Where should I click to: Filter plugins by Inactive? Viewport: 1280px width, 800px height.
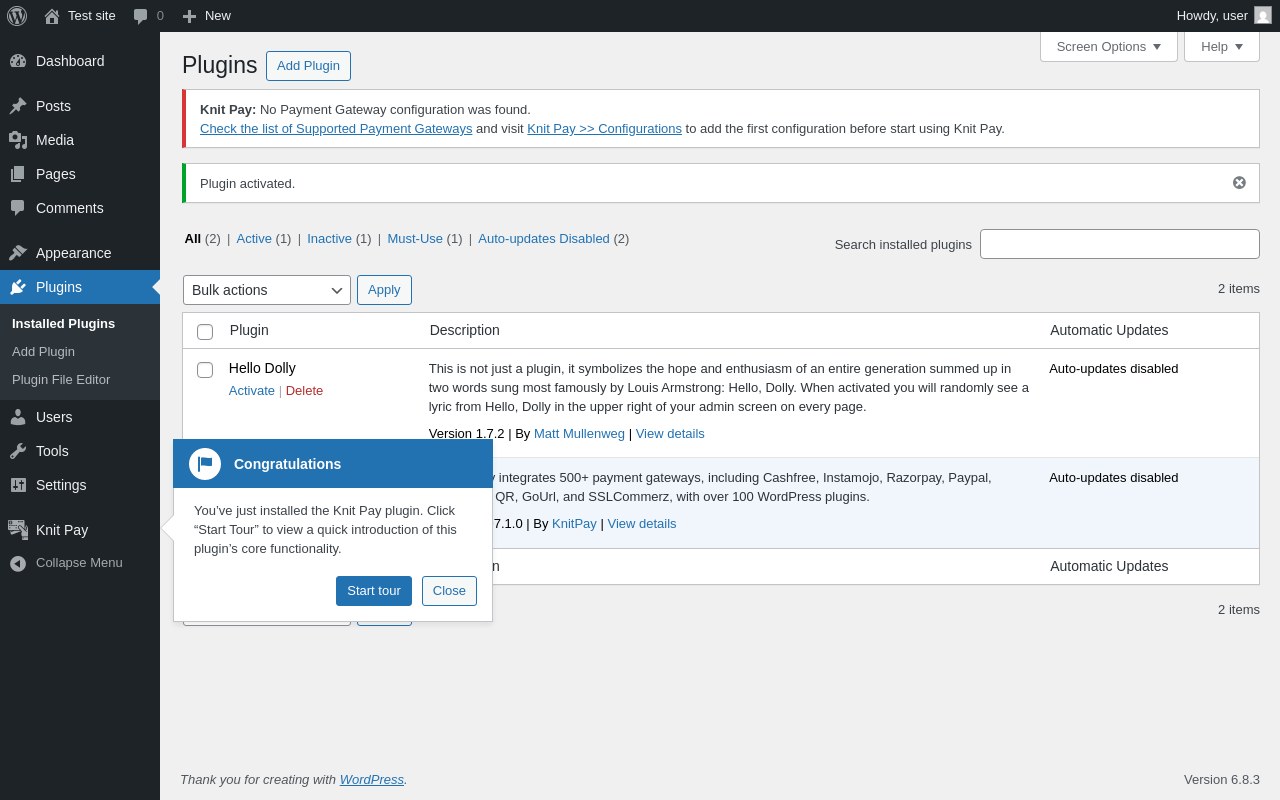329,239
